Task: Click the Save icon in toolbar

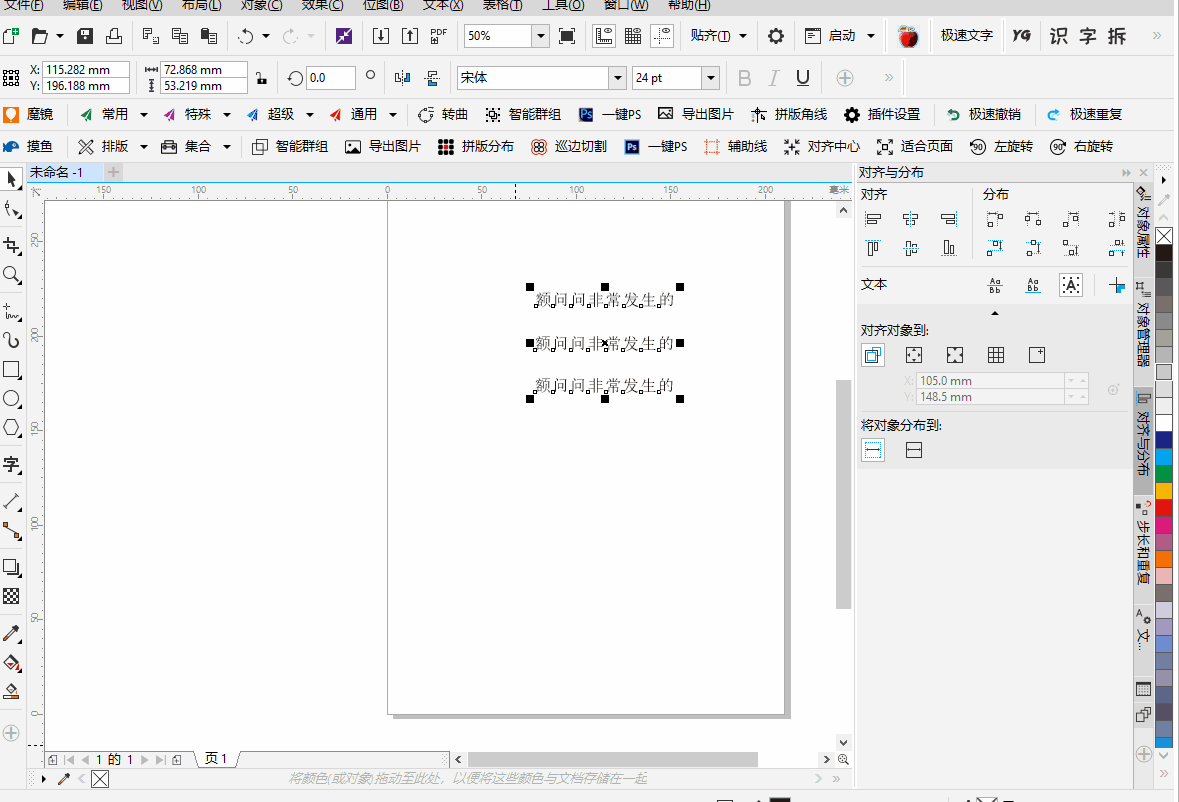Action: pyautogui.click(x=85, y=35)
